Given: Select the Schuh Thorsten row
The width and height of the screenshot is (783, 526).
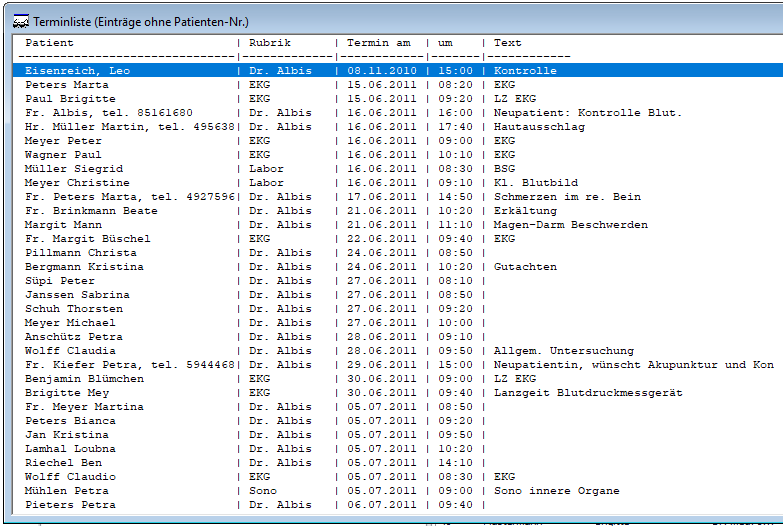Looking at the screenshot, I should pyautogui.click(x=397, y=308).
